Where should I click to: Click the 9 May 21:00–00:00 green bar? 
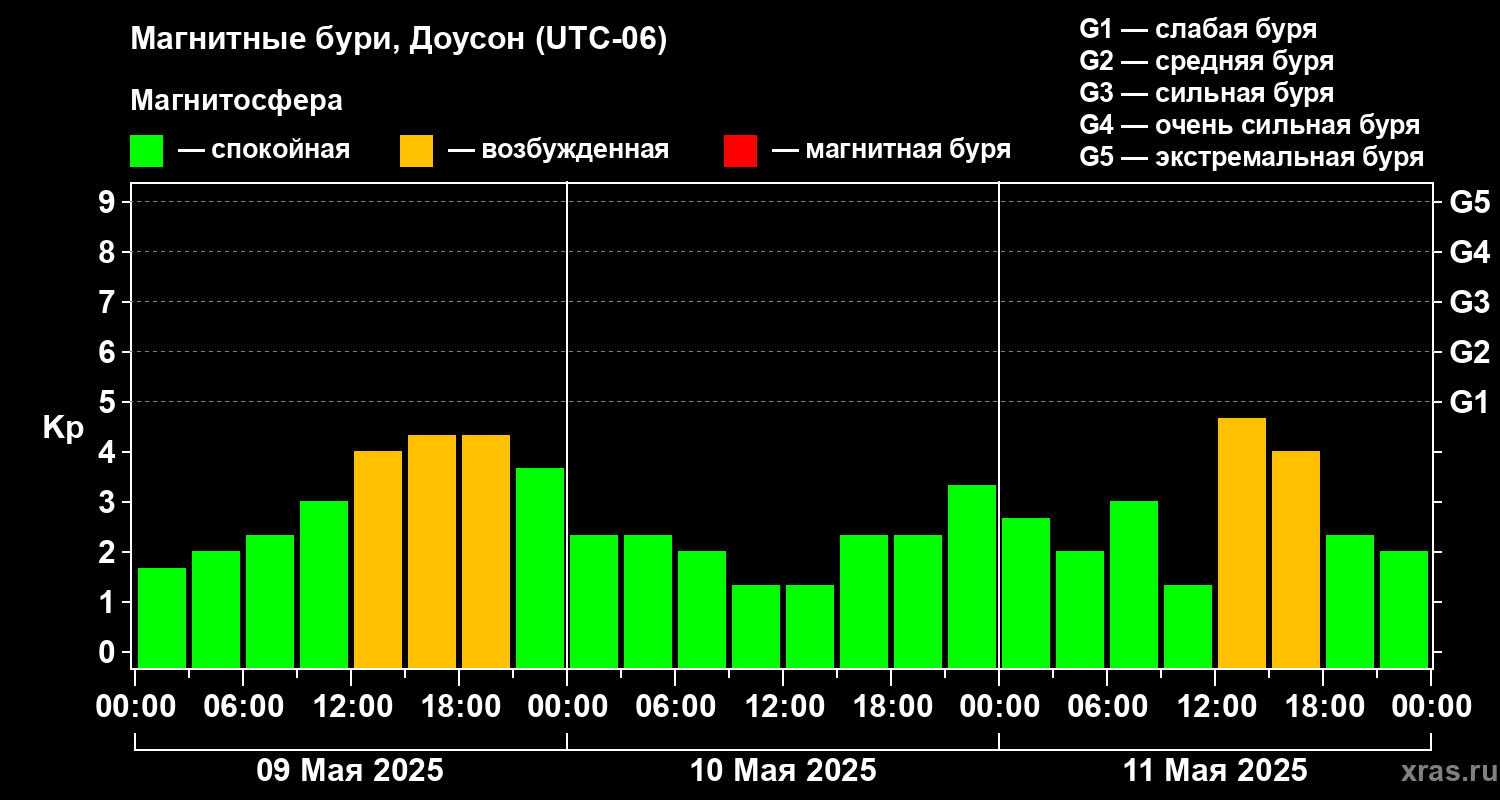pyautogui.click(x=540, y=568)
